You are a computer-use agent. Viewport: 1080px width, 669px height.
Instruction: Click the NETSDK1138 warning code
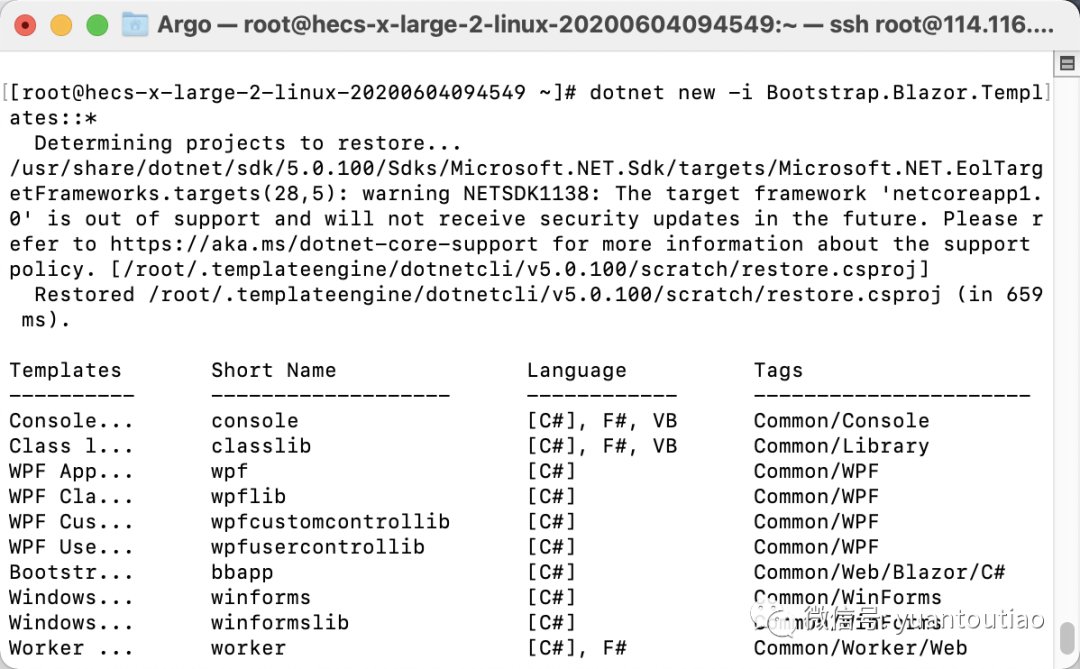coord(526,194)
